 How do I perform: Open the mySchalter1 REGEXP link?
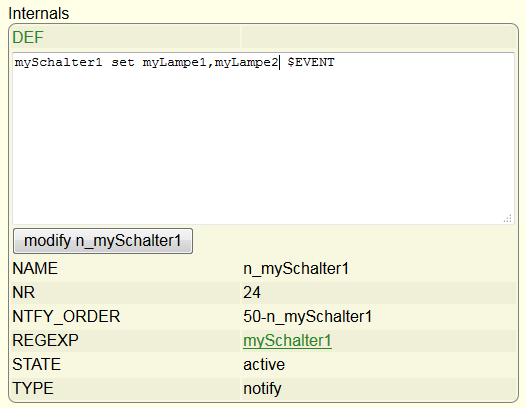(x=287, y=341)
